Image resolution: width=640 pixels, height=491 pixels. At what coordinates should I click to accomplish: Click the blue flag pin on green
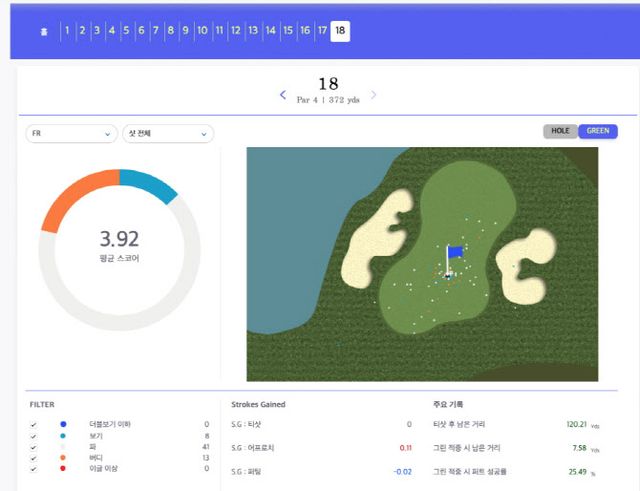455,253
